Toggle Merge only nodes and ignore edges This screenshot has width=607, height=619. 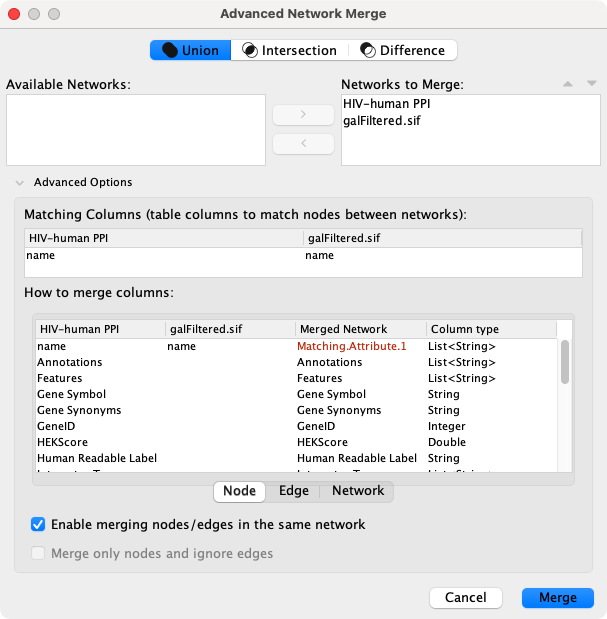pos(39,553)
